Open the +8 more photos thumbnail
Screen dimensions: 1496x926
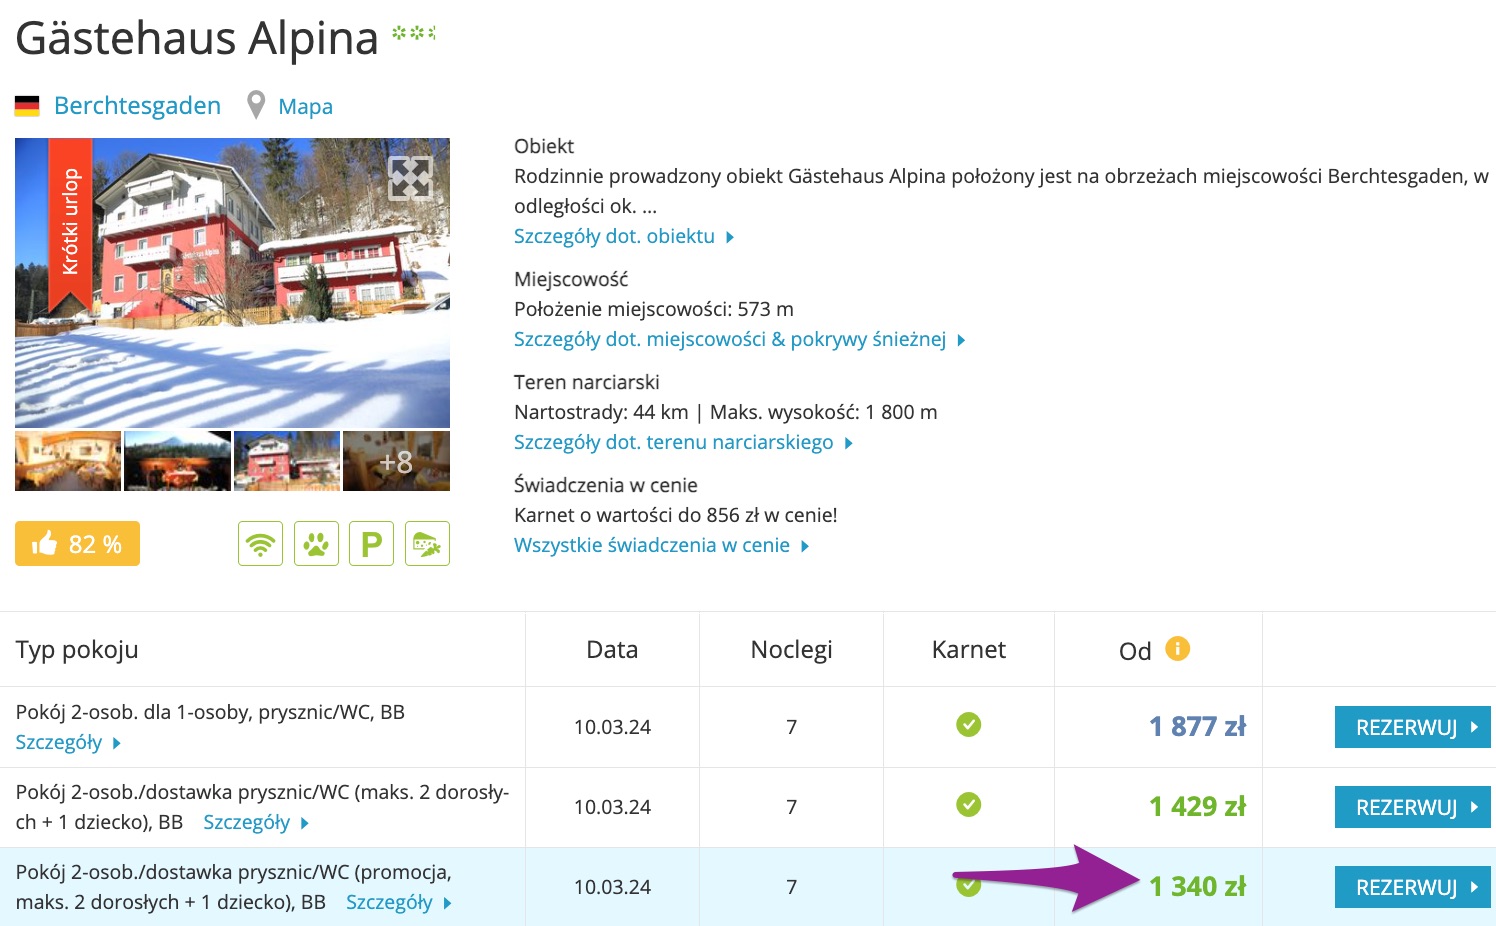coord(396,461)
